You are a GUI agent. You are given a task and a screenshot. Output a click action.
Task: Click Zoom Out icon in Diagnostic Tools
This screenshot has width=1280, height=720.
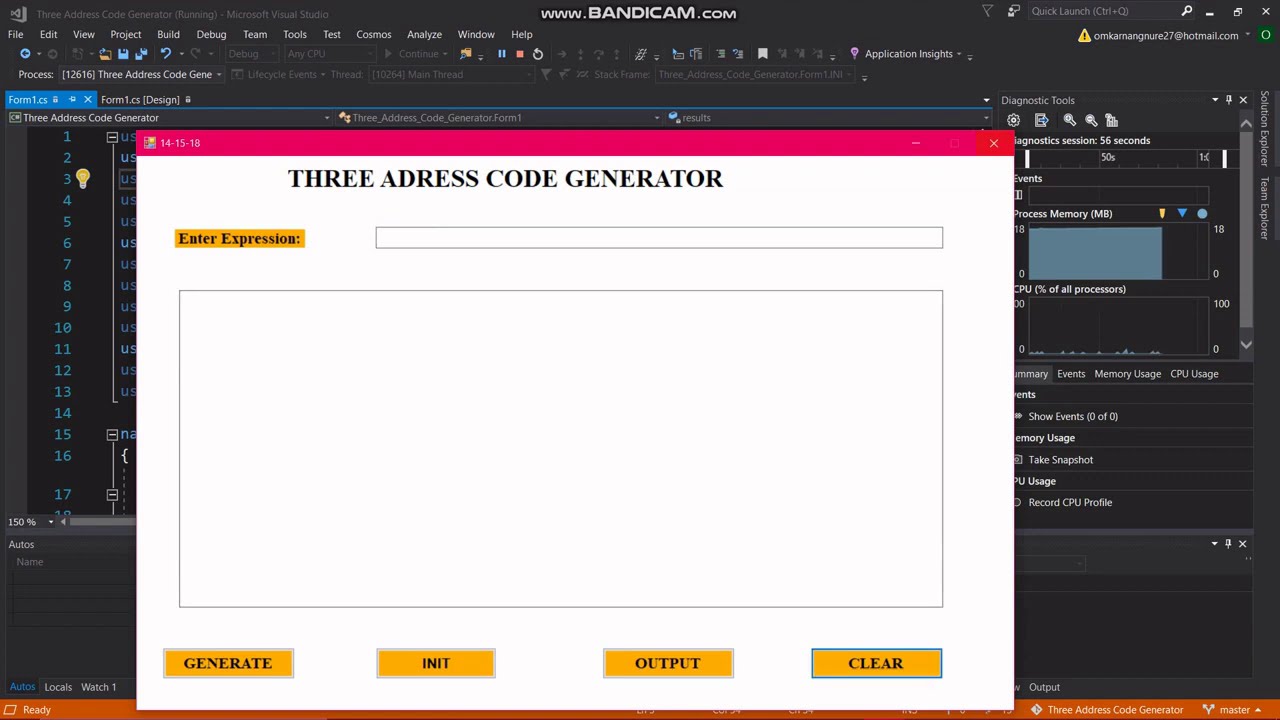click(1091, 120)
